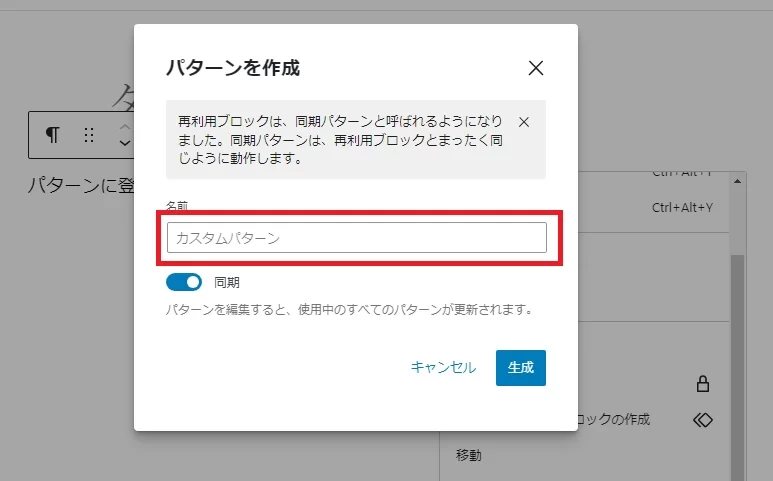Screen dimensions: 773x481
Task: Select the 移動 menu item
Action: coord(468,455)
